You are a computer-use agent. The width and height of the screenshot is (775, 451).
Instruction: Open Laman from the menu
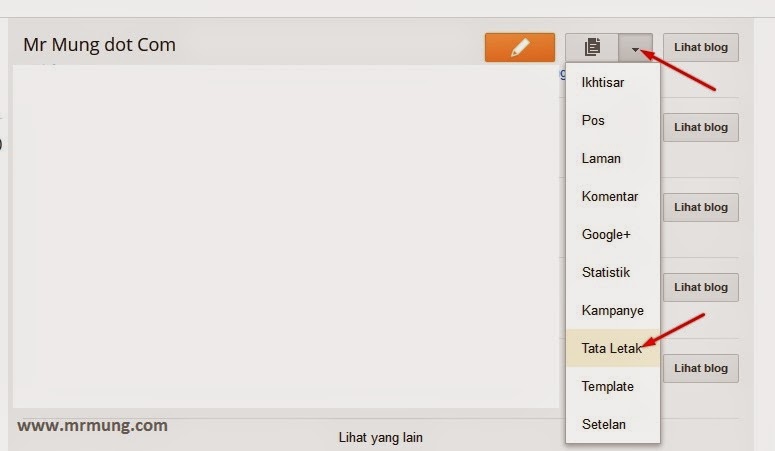tap(612, 158)
